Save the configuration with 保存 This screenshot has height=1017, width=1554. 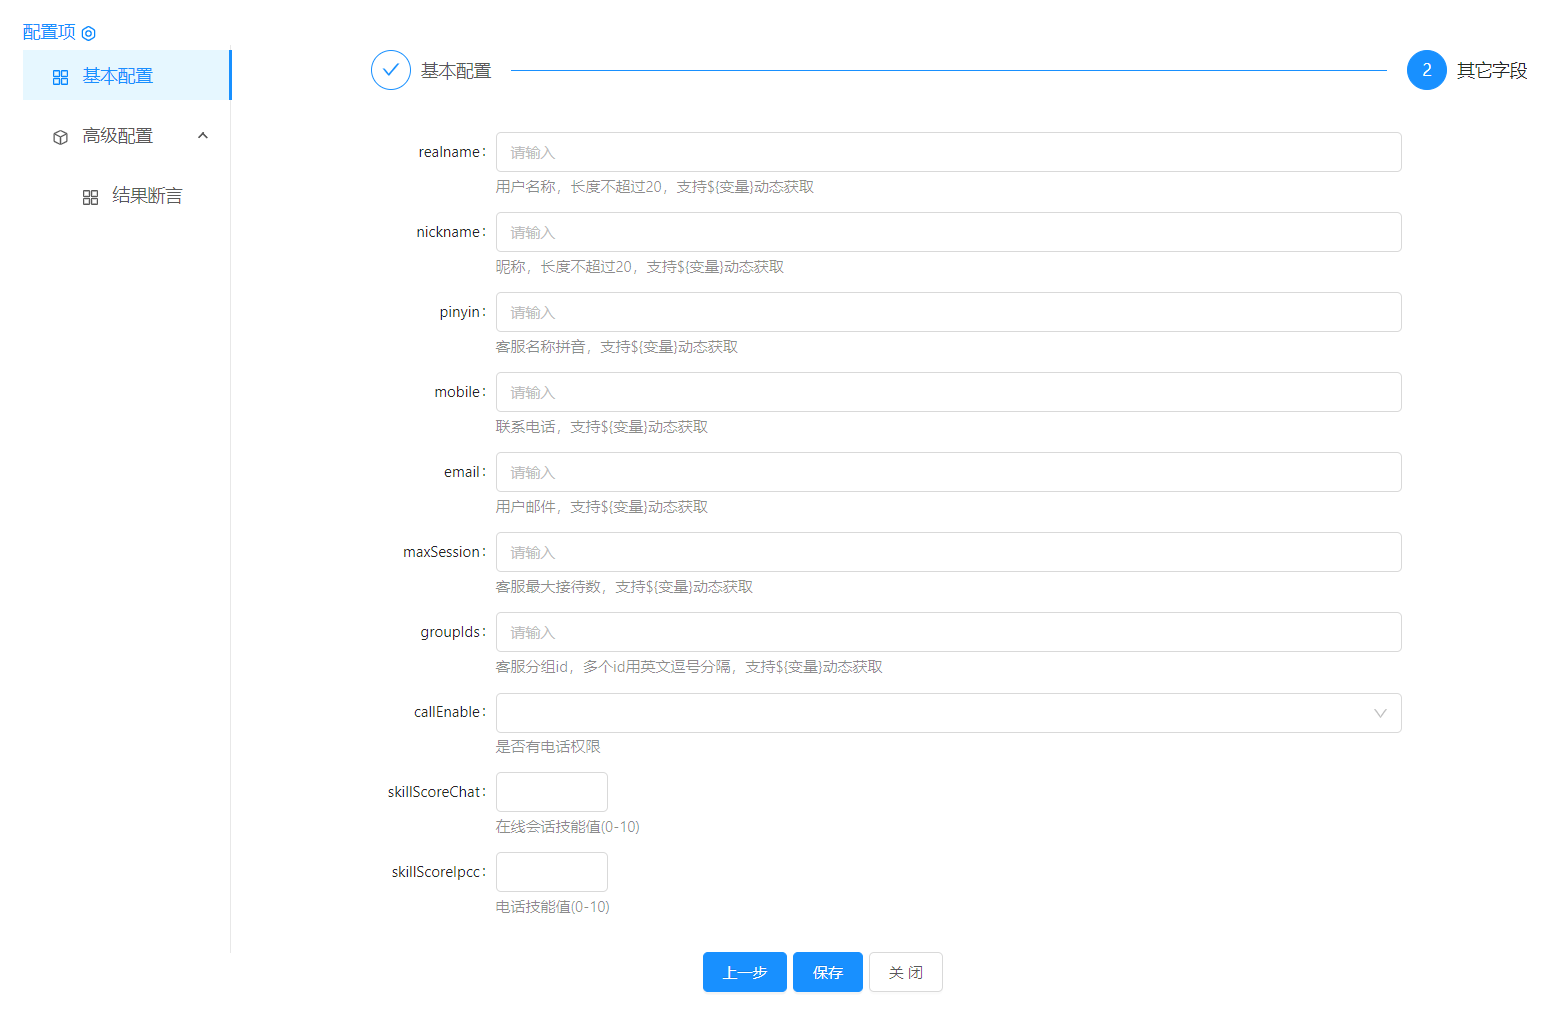pyautogui.click(x=827, y=972)
